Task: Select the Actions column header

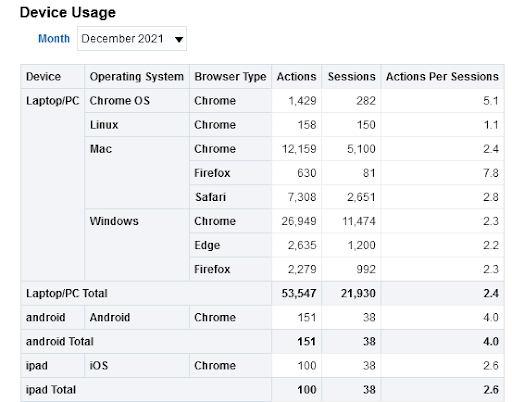Action: click(297, 77)
